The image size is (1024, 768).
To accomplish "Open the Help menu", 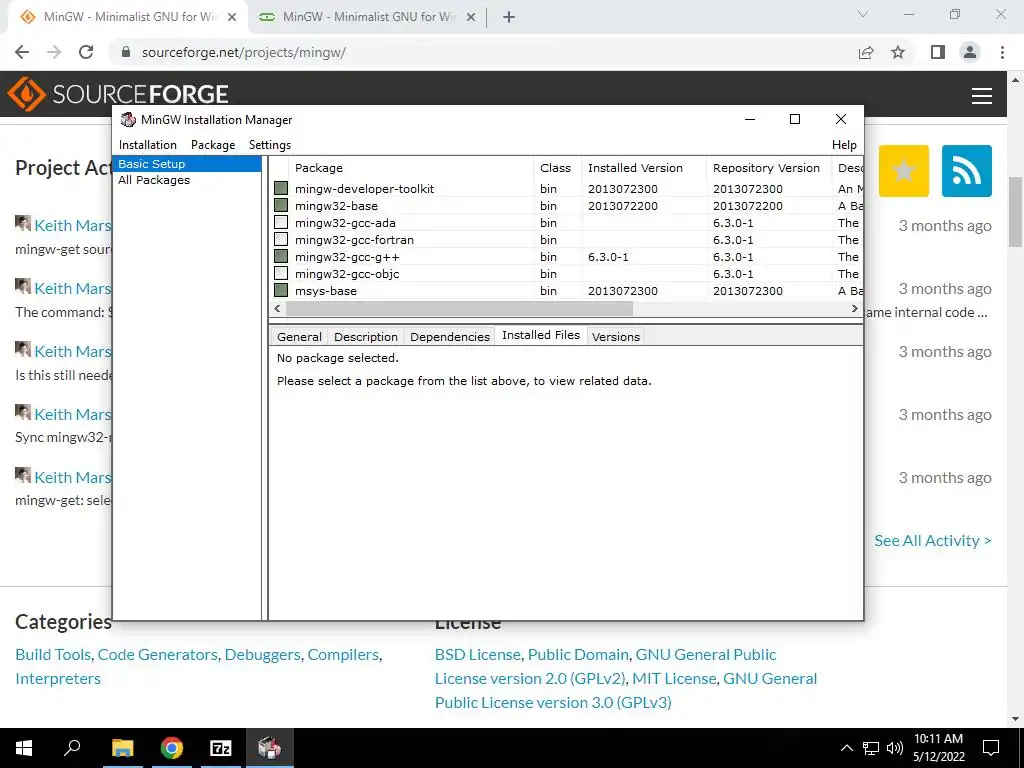I will click(x=844, y=145).
